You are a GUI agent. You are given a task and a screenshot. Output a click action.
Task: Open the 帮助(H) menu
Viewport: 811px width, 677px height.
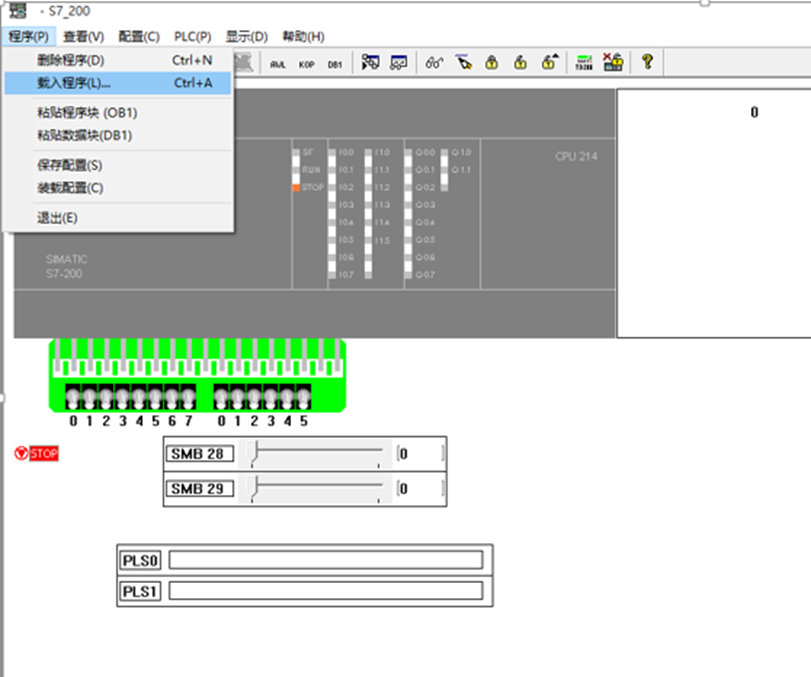(303, 37)
